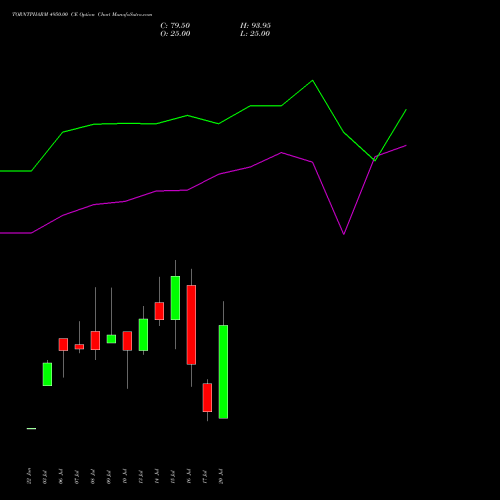Click the peak of the green line
Screen dimensions: 500x500
[x=312, y=80]
